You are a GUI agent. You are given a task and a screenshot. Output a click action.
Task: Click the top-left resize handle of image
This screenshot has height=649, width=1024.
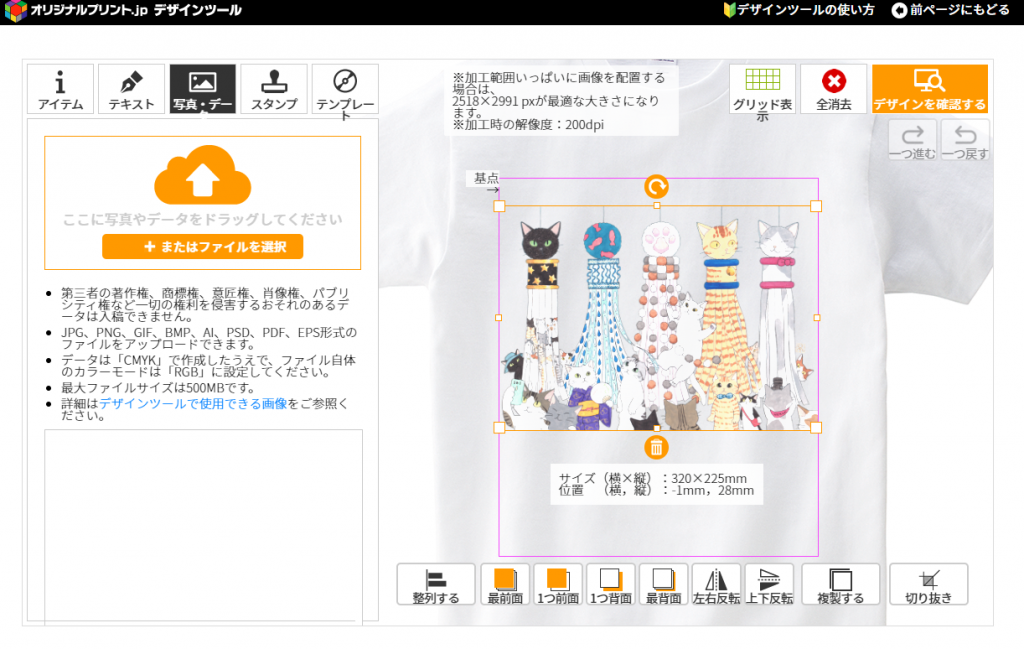point(499,206)
